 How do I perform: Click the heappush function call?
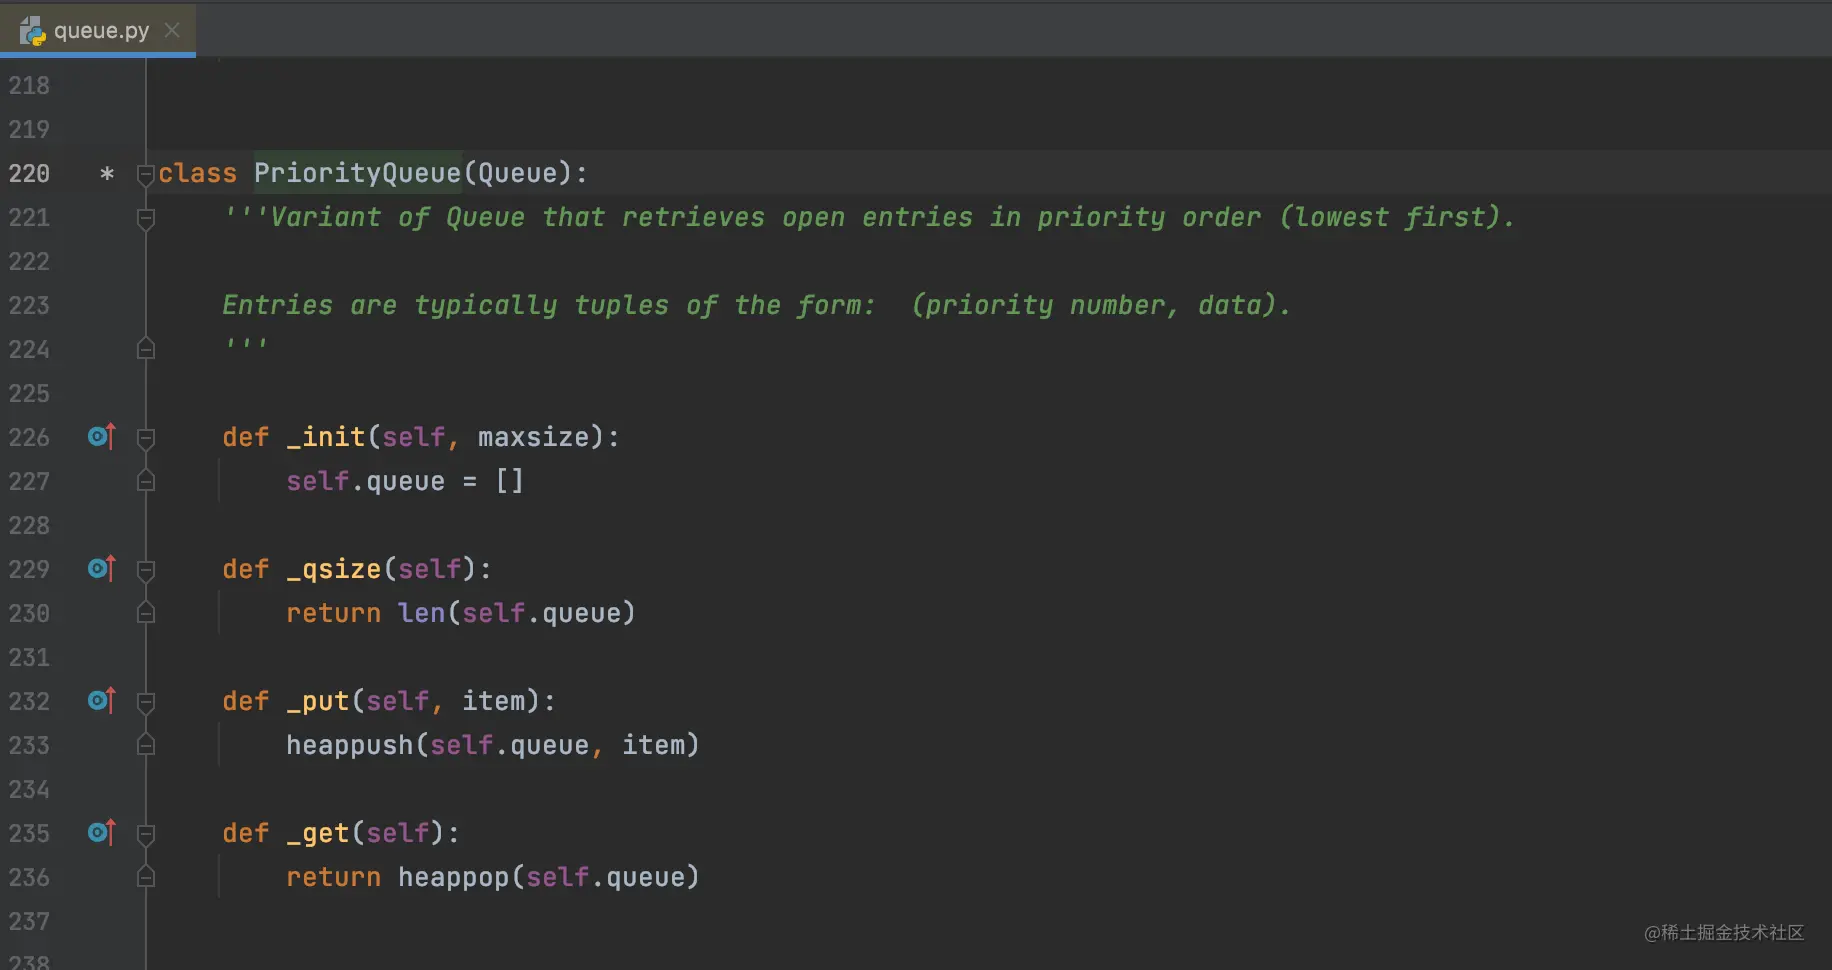click(x=350, y=745)
